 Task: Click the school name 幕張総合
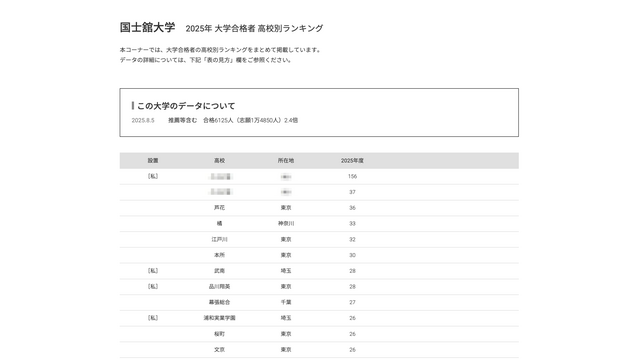click(220, 302)
